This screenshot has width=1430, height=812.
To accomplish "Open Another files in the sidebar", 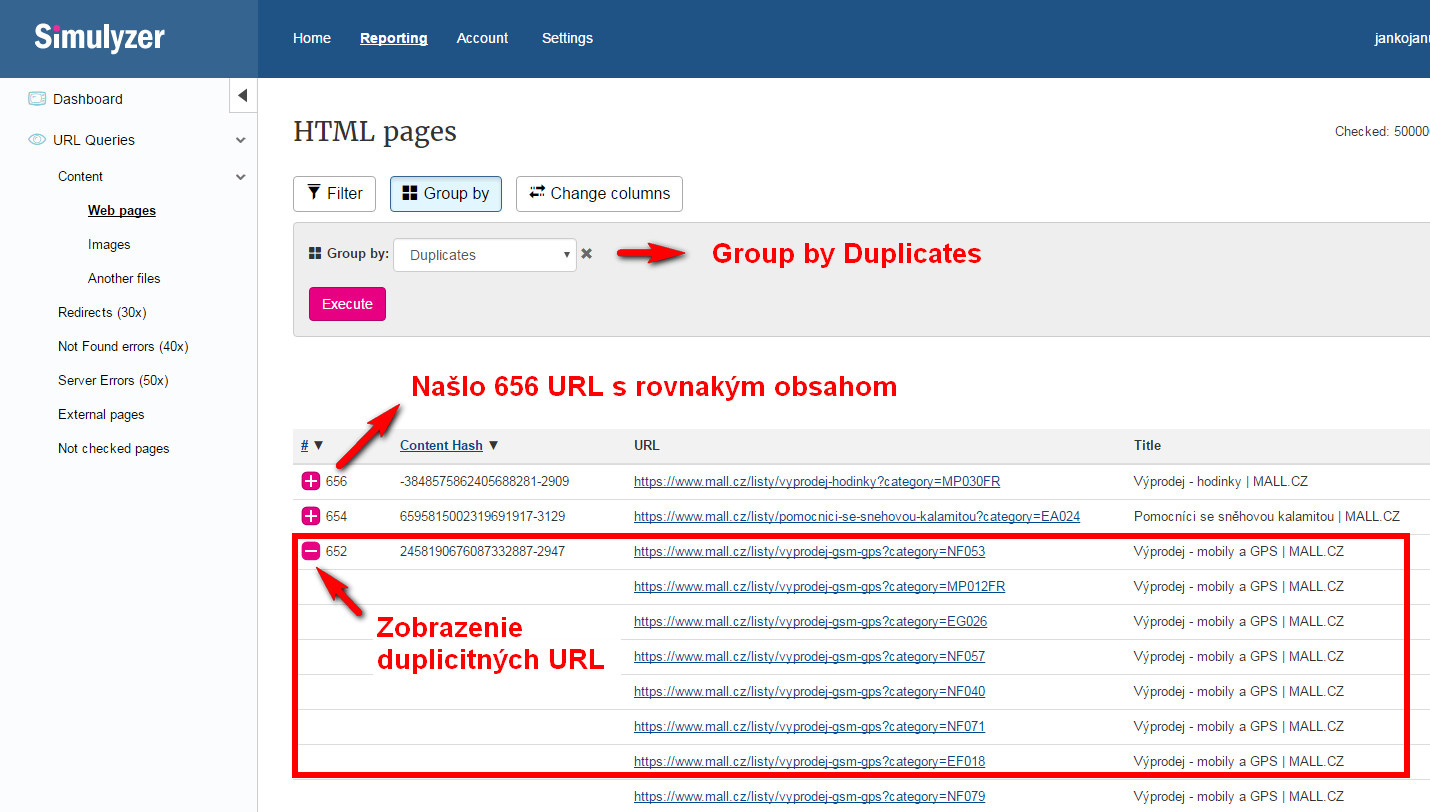I will 124,278.
